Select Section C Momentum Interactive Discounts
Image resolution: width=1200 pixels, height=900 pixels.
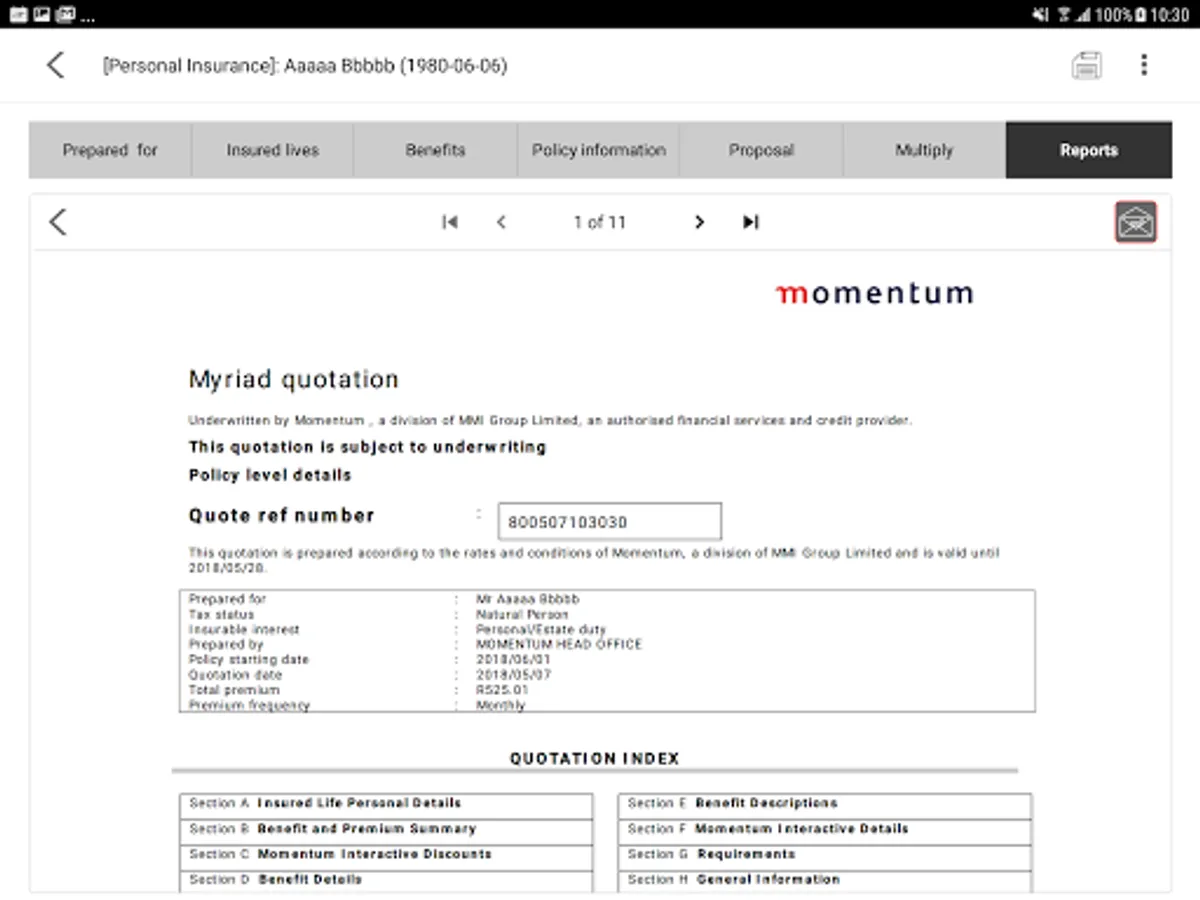click(x=386, y=855)
